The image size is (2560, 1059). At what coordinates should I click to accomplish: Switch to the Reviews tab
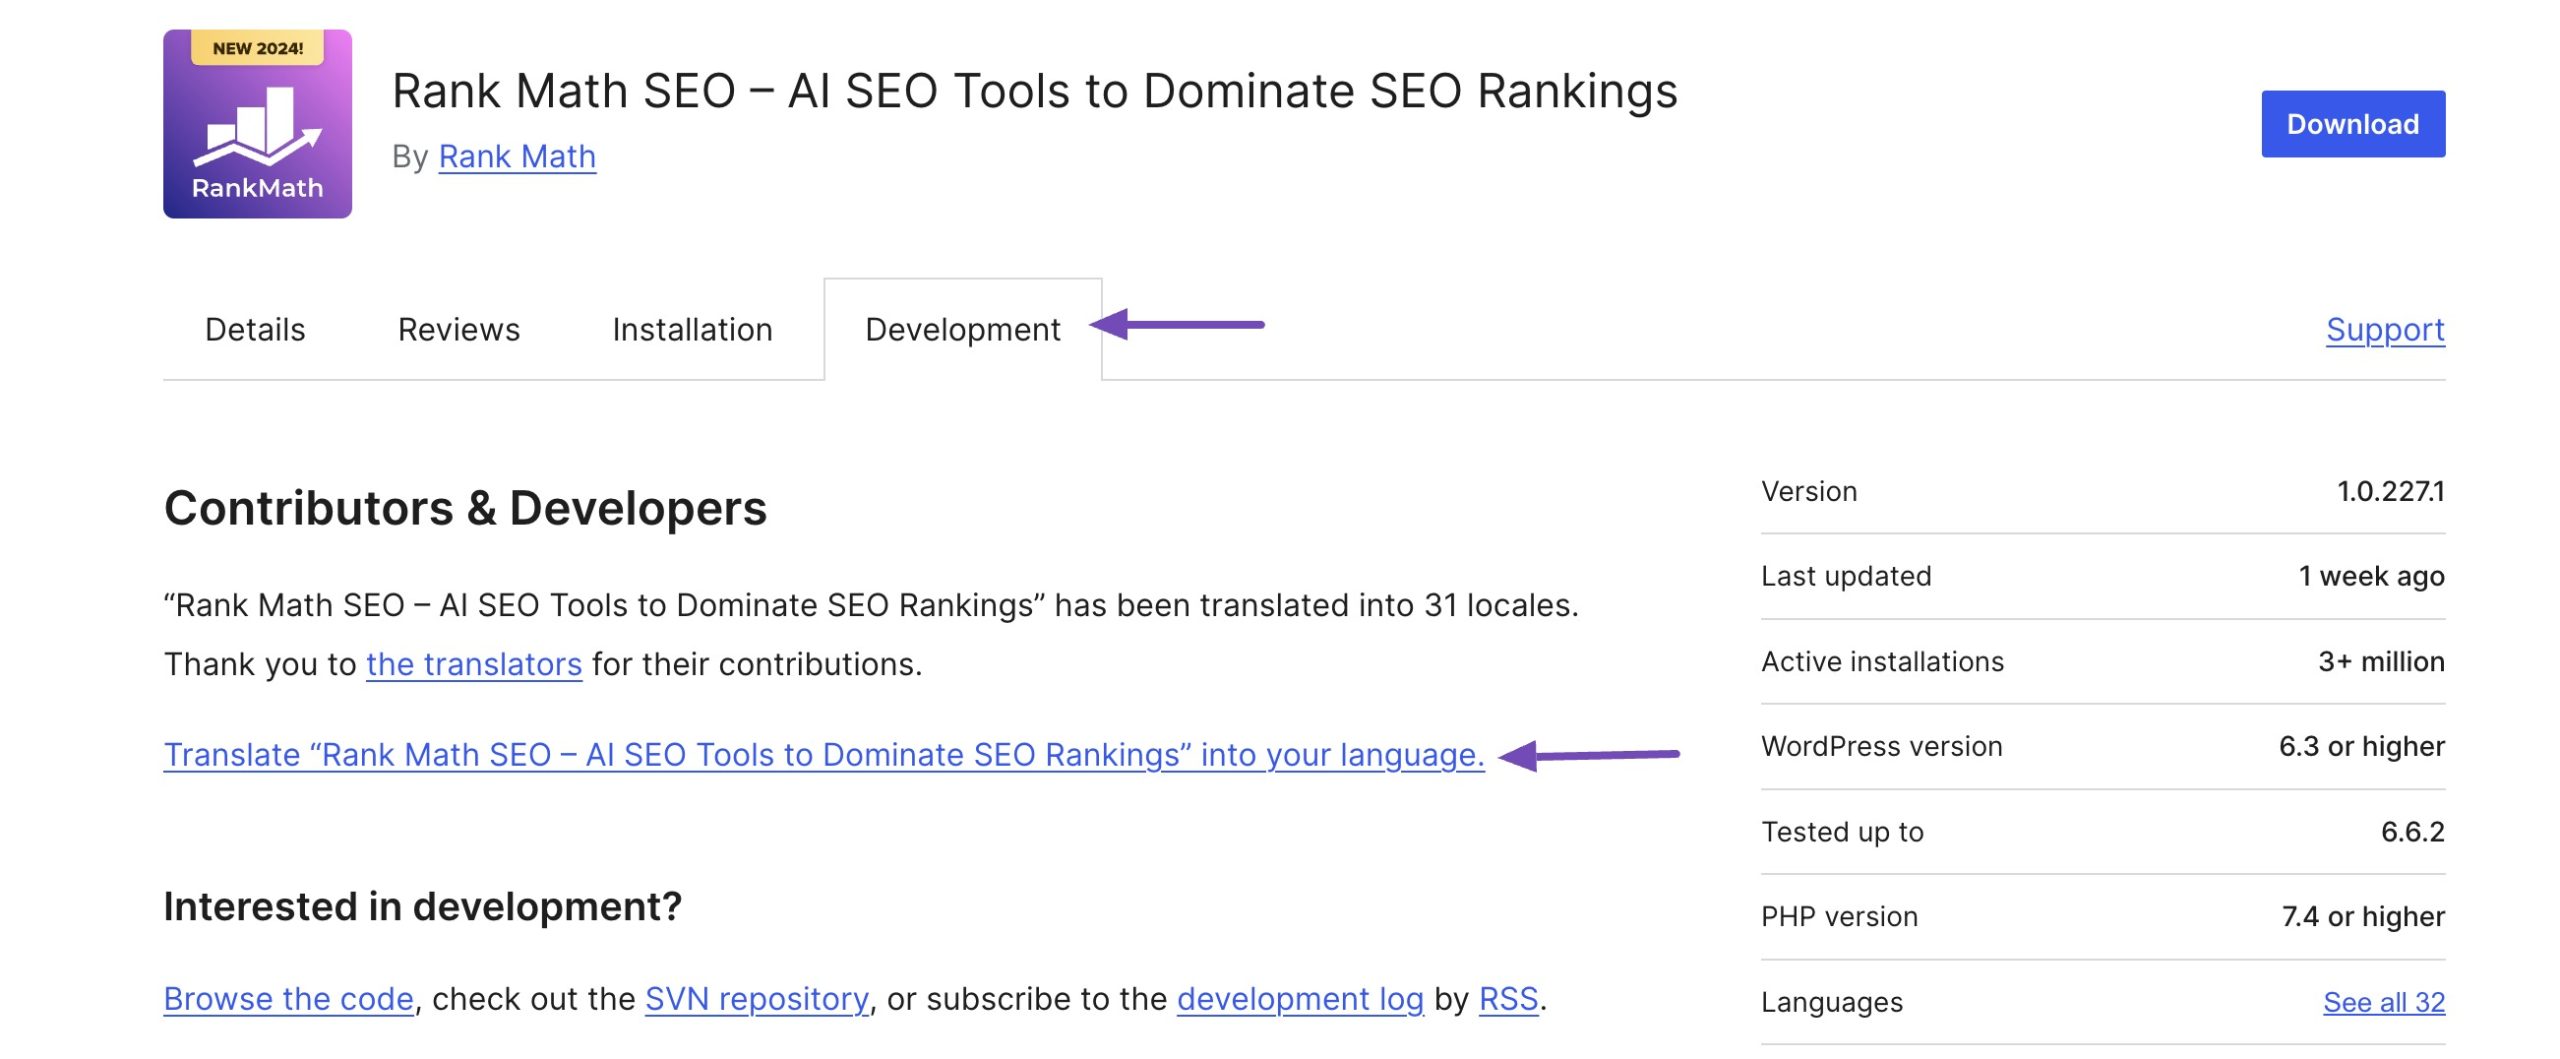point(459,329)
